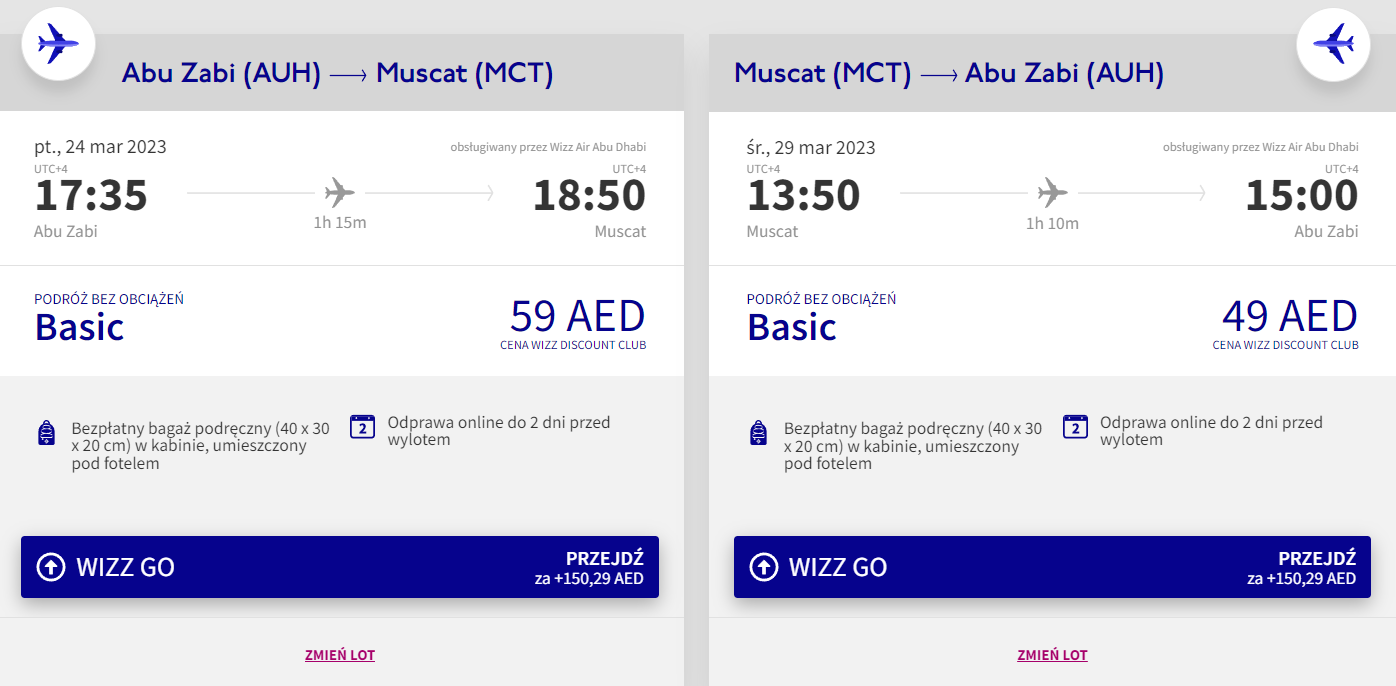Click the 17:35 departure time
The image size is (1396, 686).
[x=91, y=195]
